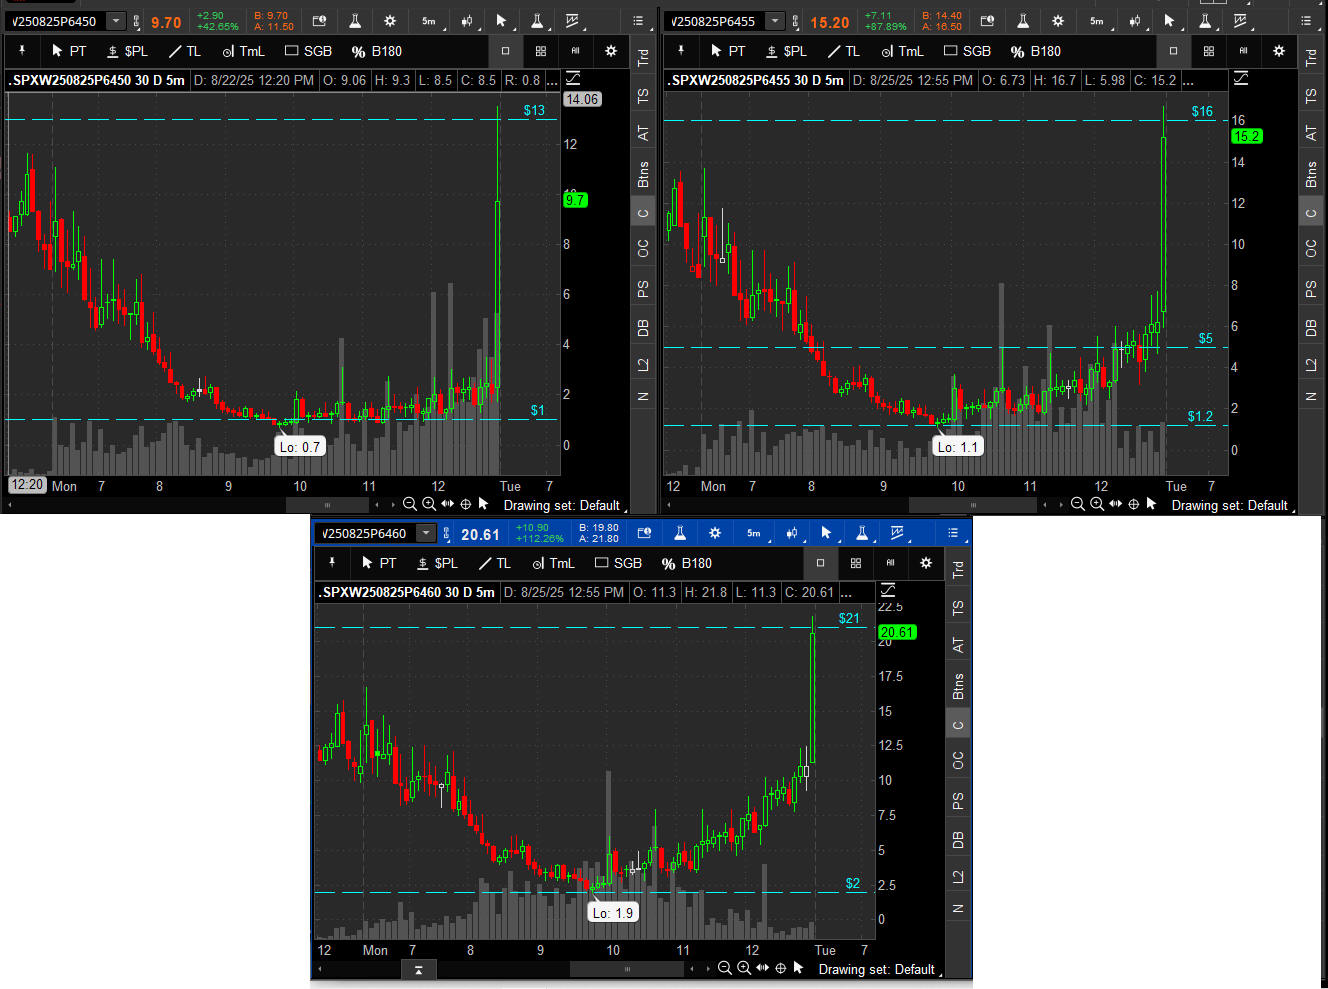Toggle single-chart view in the P6460 toolbar

coord(820,563)
